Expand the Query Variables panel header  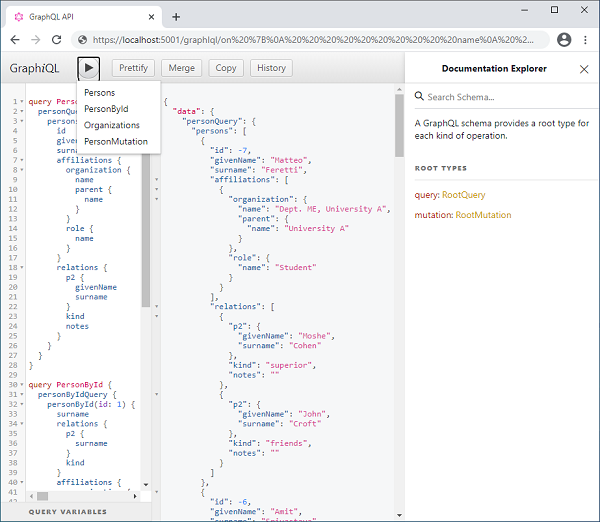pos(77,512)
